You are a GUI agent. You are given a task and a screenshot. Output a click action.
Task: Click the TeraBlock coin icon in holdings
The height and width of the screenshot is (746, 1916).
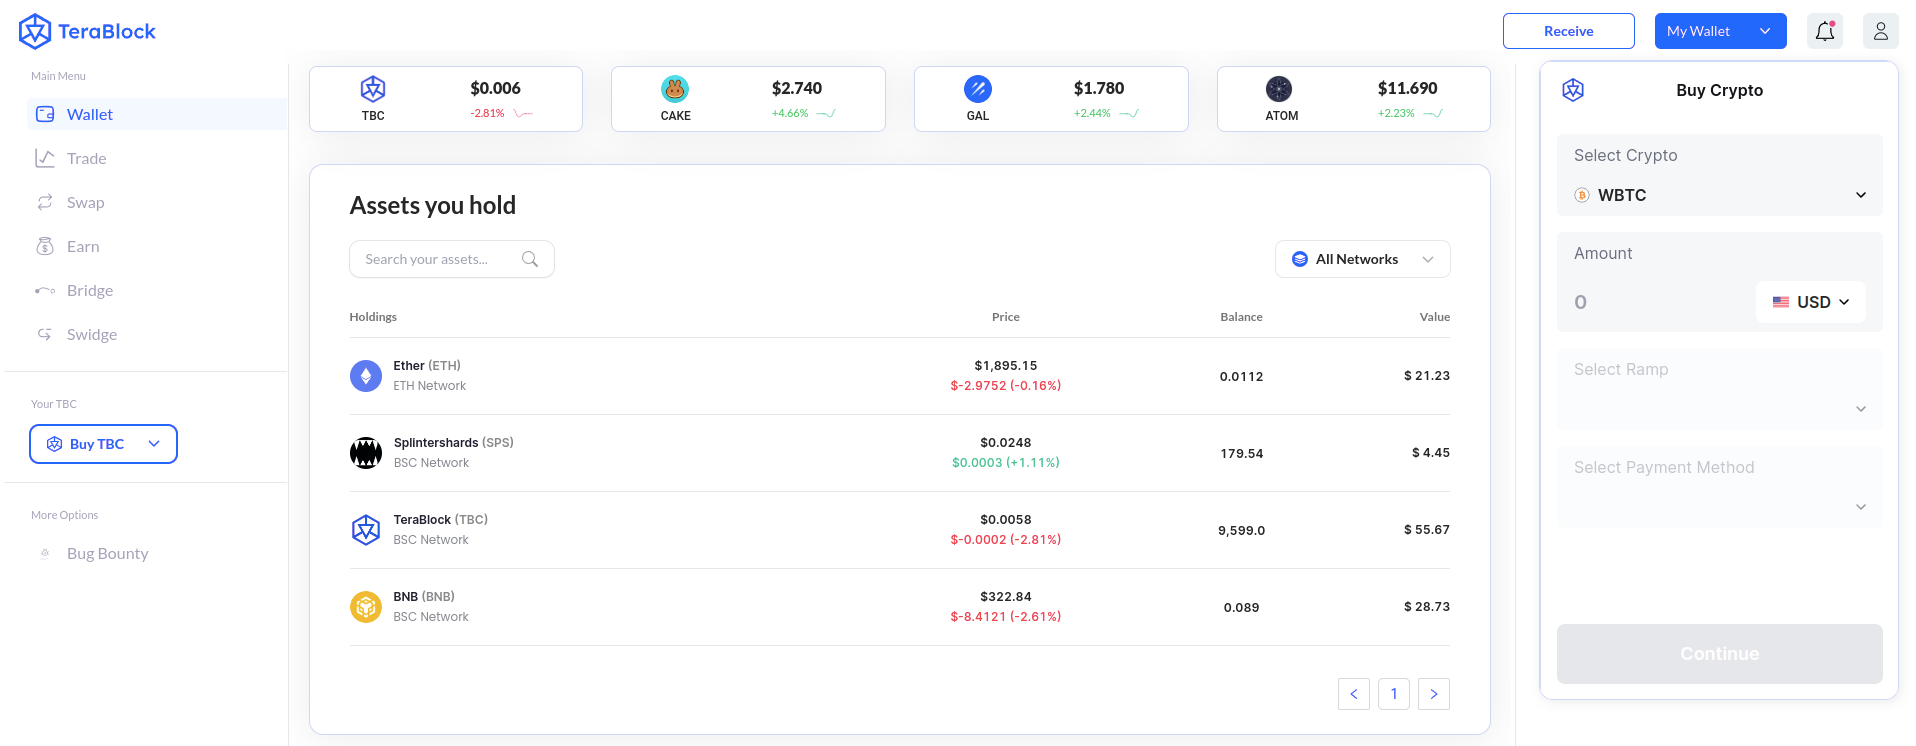[x=366, y=530]
